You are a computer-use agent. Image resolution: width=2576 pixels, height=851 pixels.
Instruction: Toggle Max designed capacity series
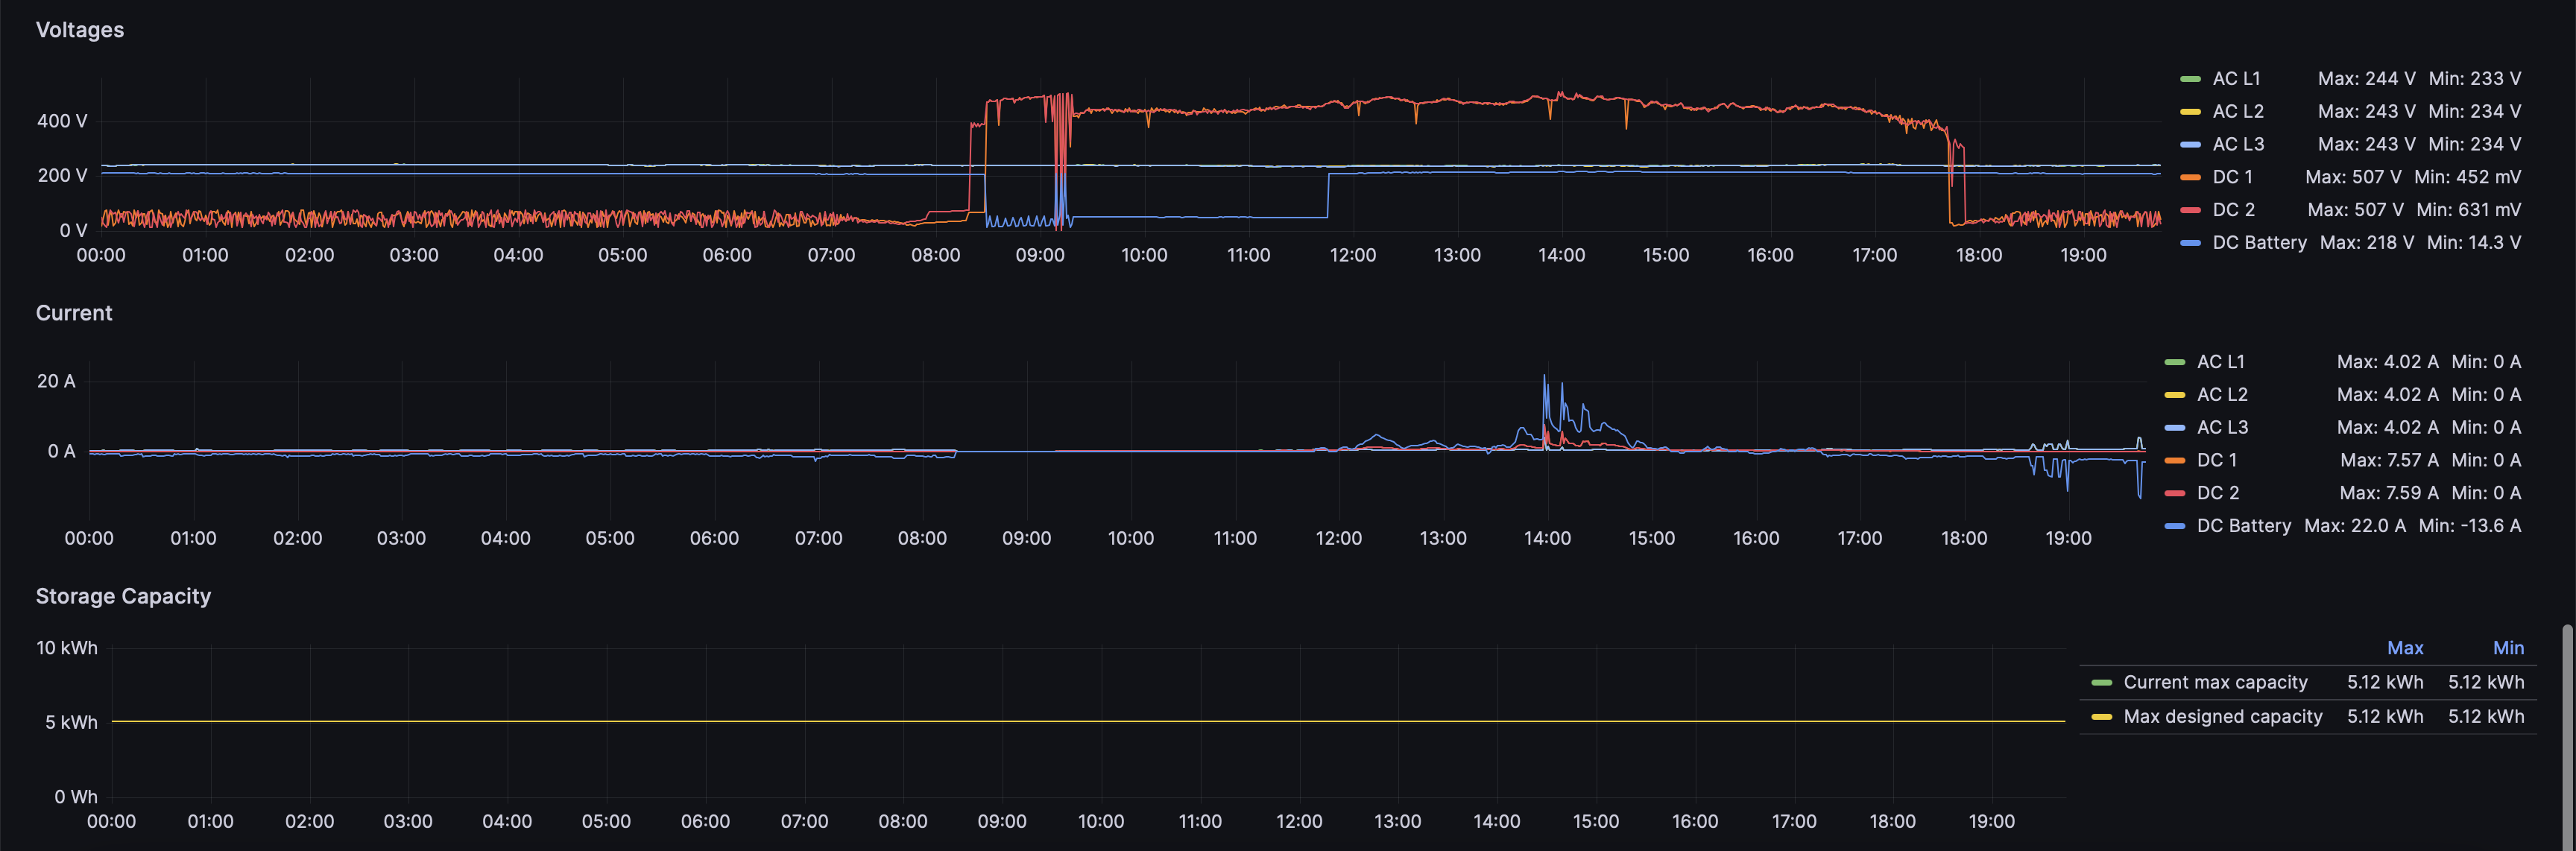point(2222,717)
